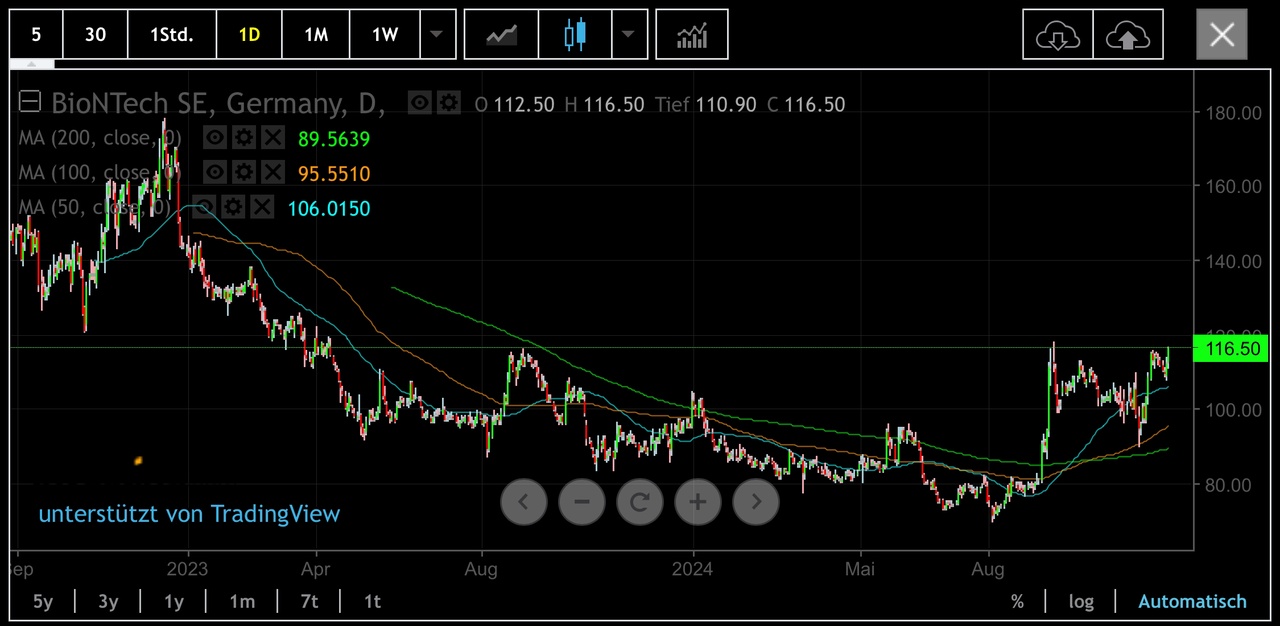Toggle Automatisch auto scale
This screenshot has width=1280, height=626.
pyautogui.click(x=1192, y=601)
